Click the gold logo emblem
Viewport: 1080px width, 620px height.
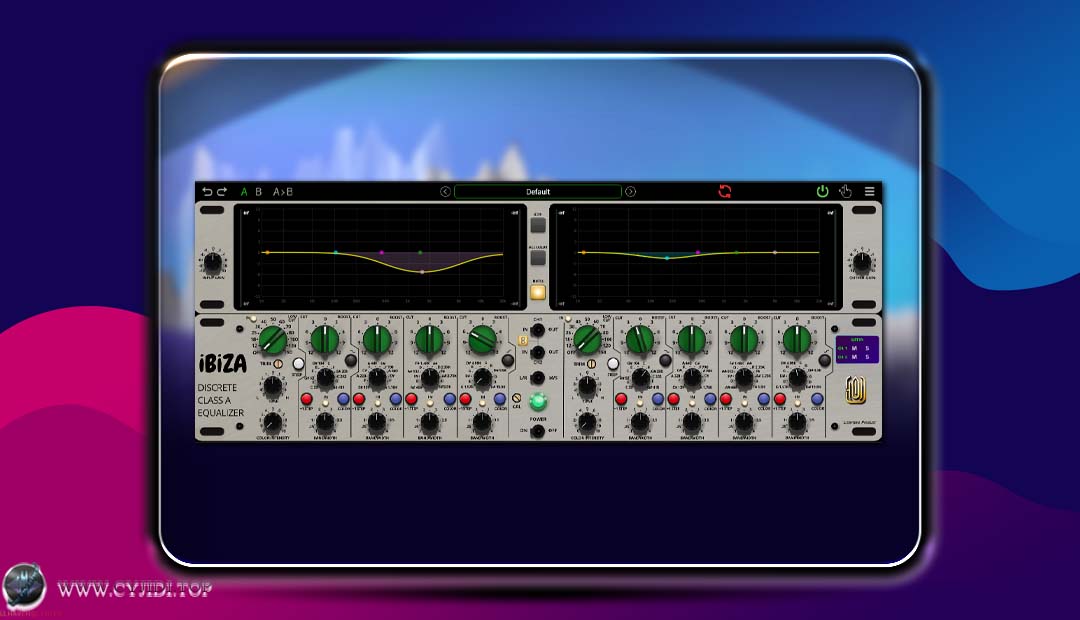[x=855, y=390]
